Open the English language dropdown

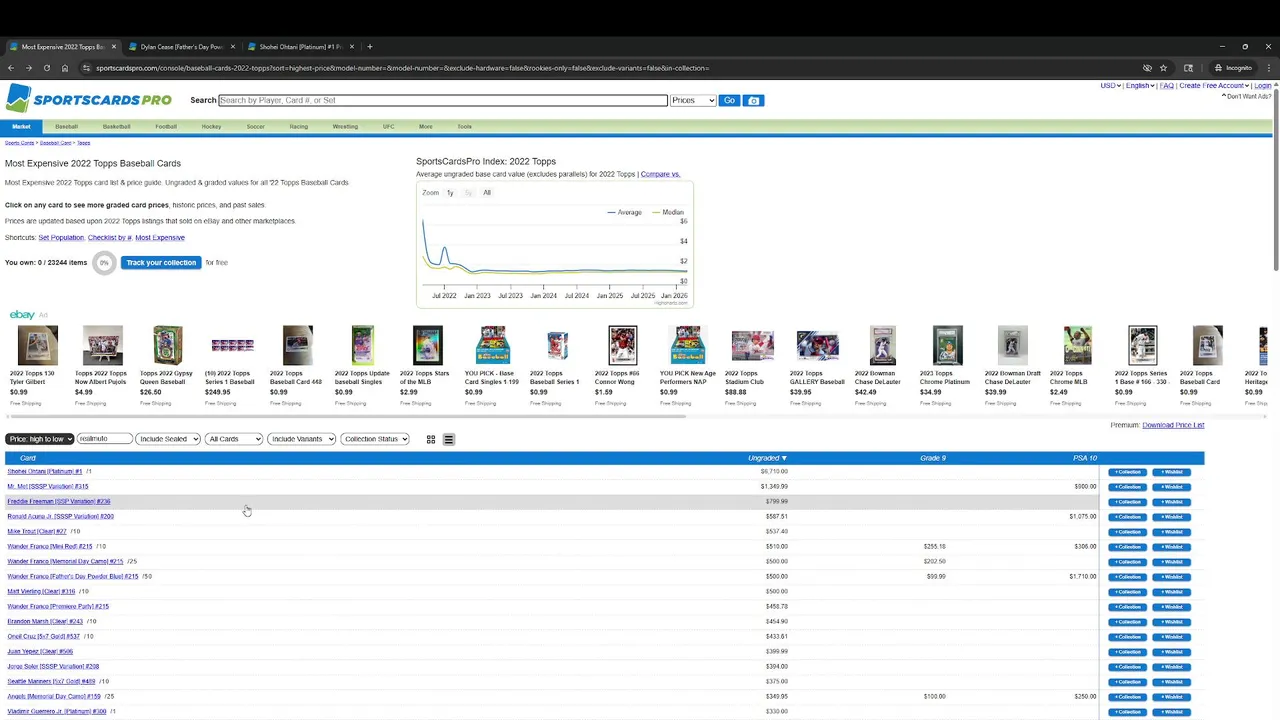[x=1140, y=86]
